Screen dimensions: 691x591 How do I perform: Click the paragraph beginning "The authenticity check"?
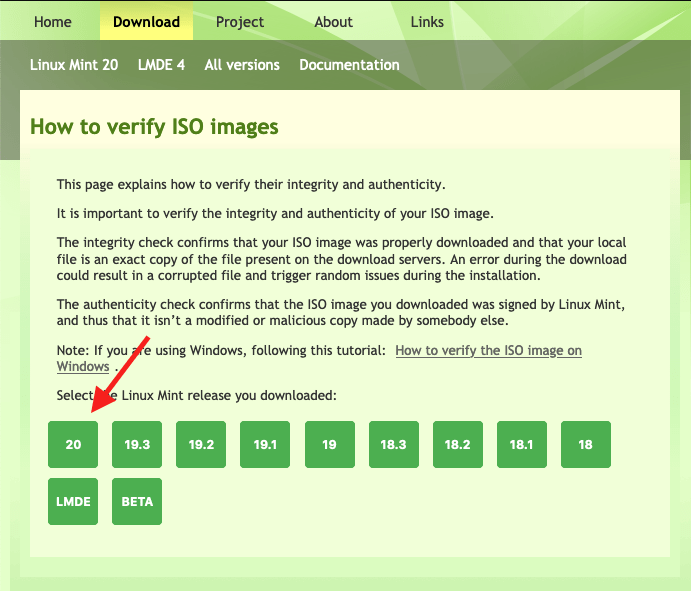341,312
